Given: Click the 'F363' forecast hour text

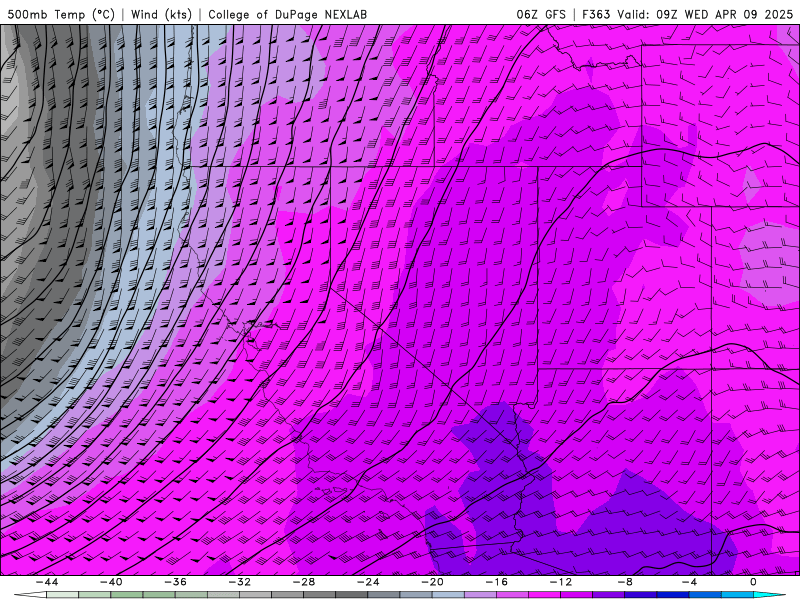Looking at the screenshot, I should (x=596, y=14).
